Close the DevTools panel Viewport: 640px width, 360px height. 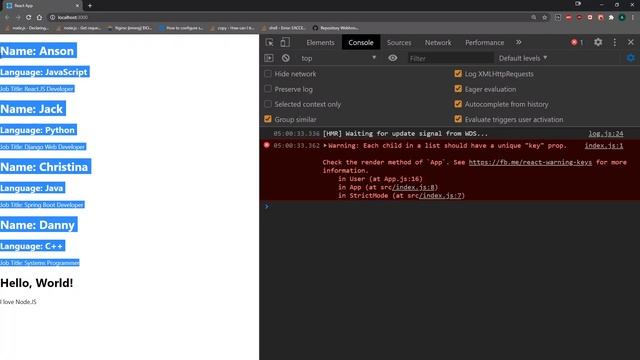[631, 42]
